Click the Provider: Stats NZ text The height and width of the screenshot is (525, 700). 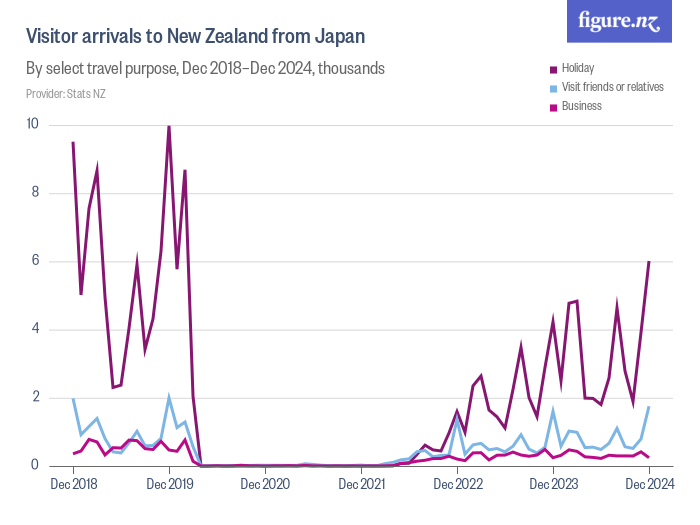(x=65, y=94)
